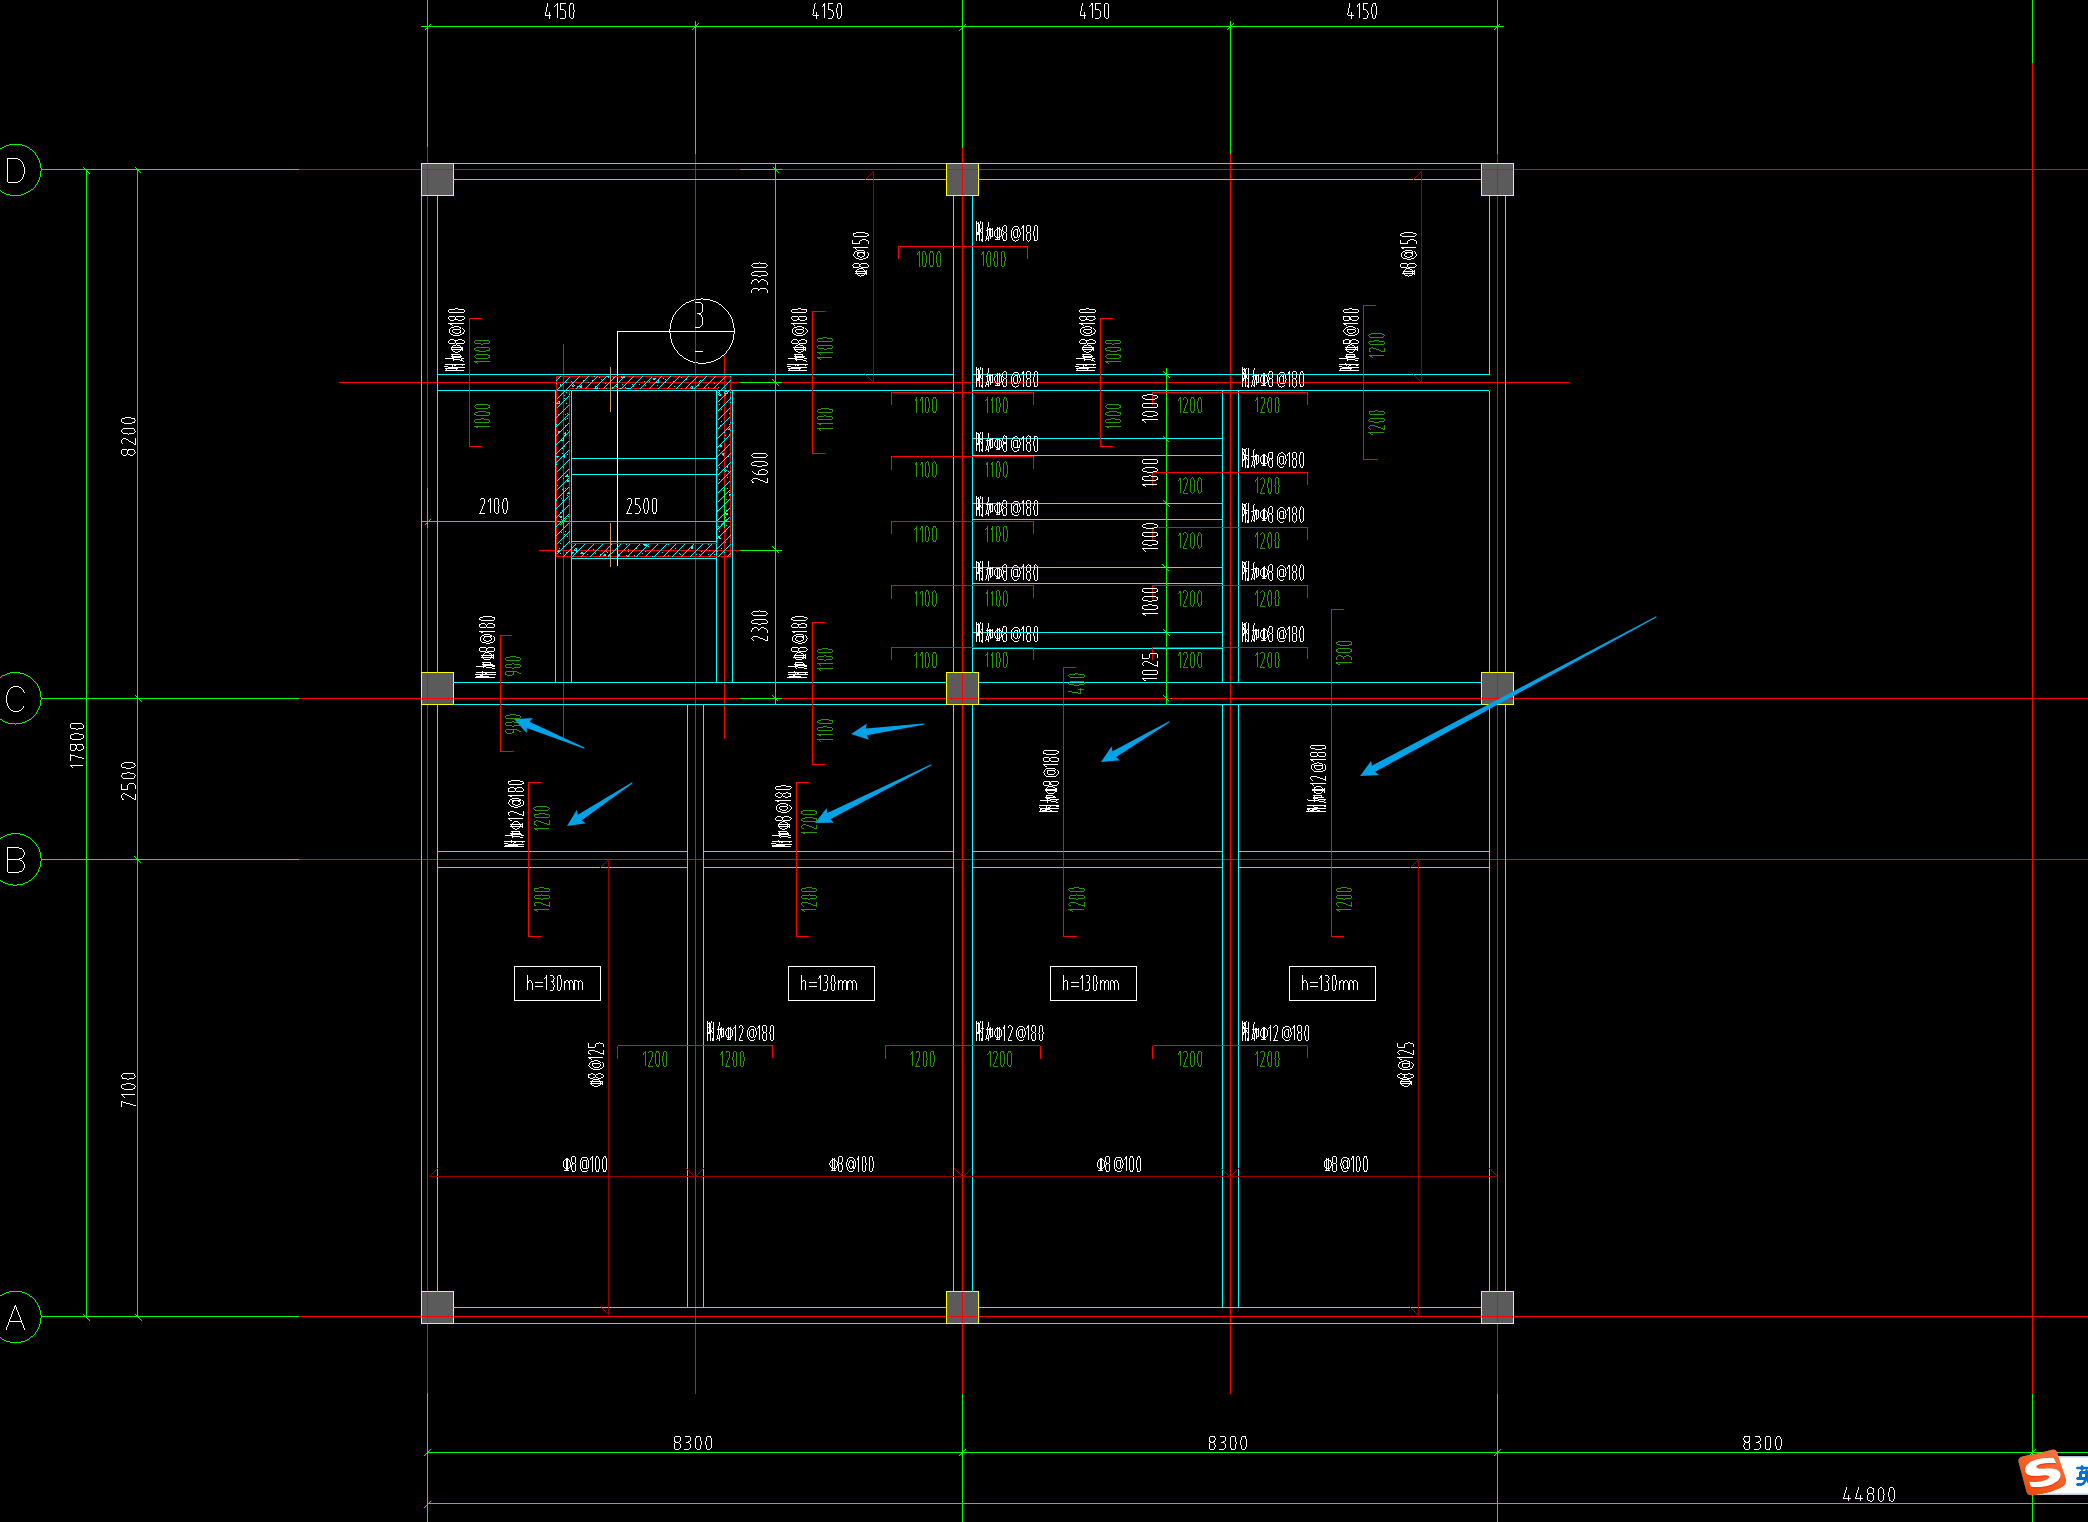
Task: Select the 8200 vertical dimension label
Action: tap(128, 436)
